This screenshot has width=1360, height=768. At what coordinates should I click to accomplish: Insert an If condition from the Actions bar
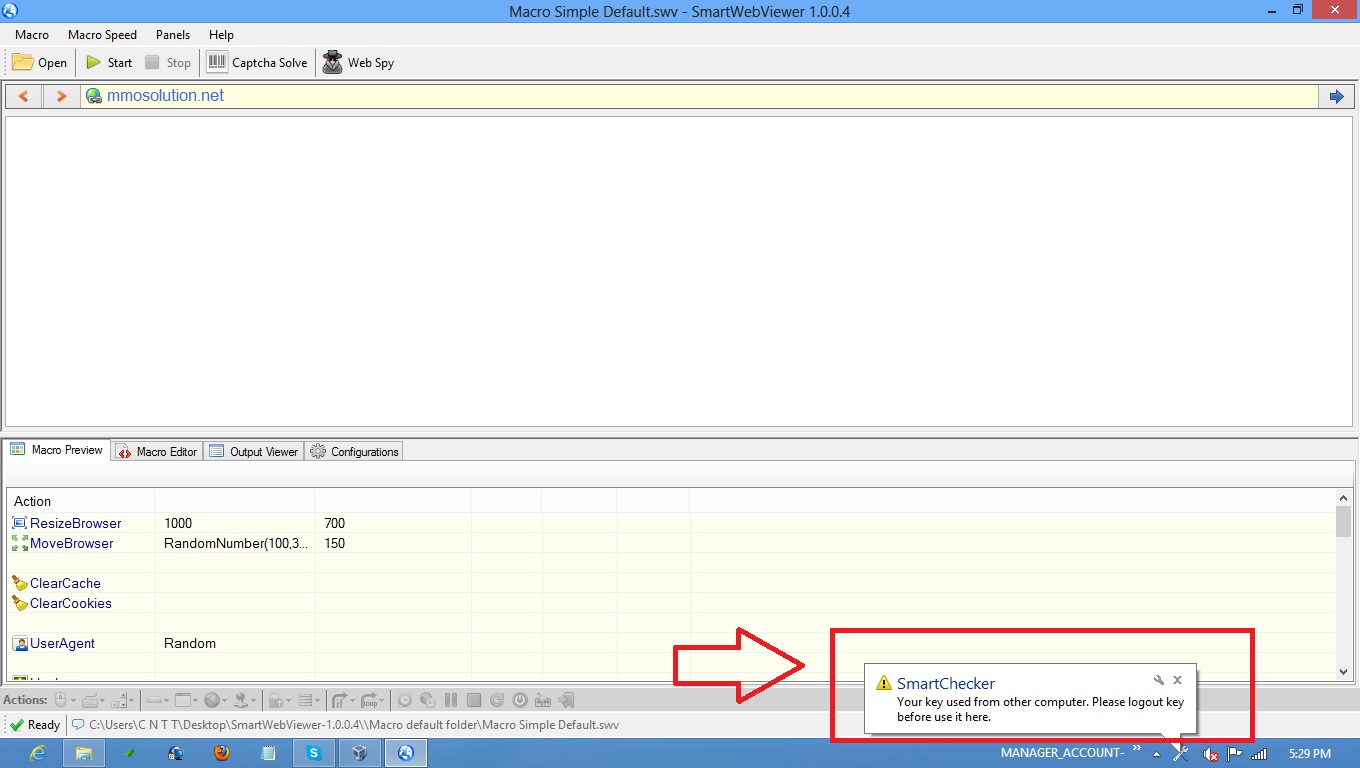[x=339, y=700]
